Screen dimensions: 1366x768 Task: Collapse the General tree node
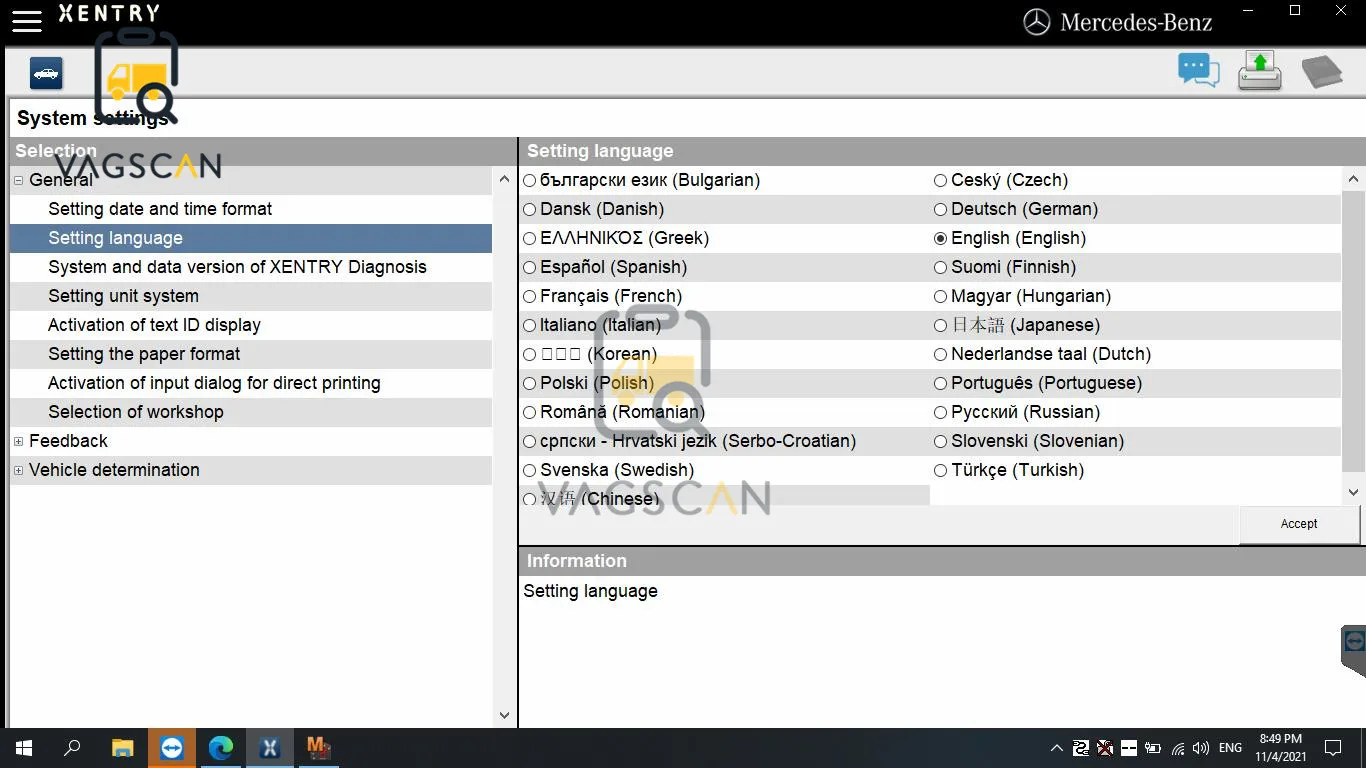tap(19, 181)
